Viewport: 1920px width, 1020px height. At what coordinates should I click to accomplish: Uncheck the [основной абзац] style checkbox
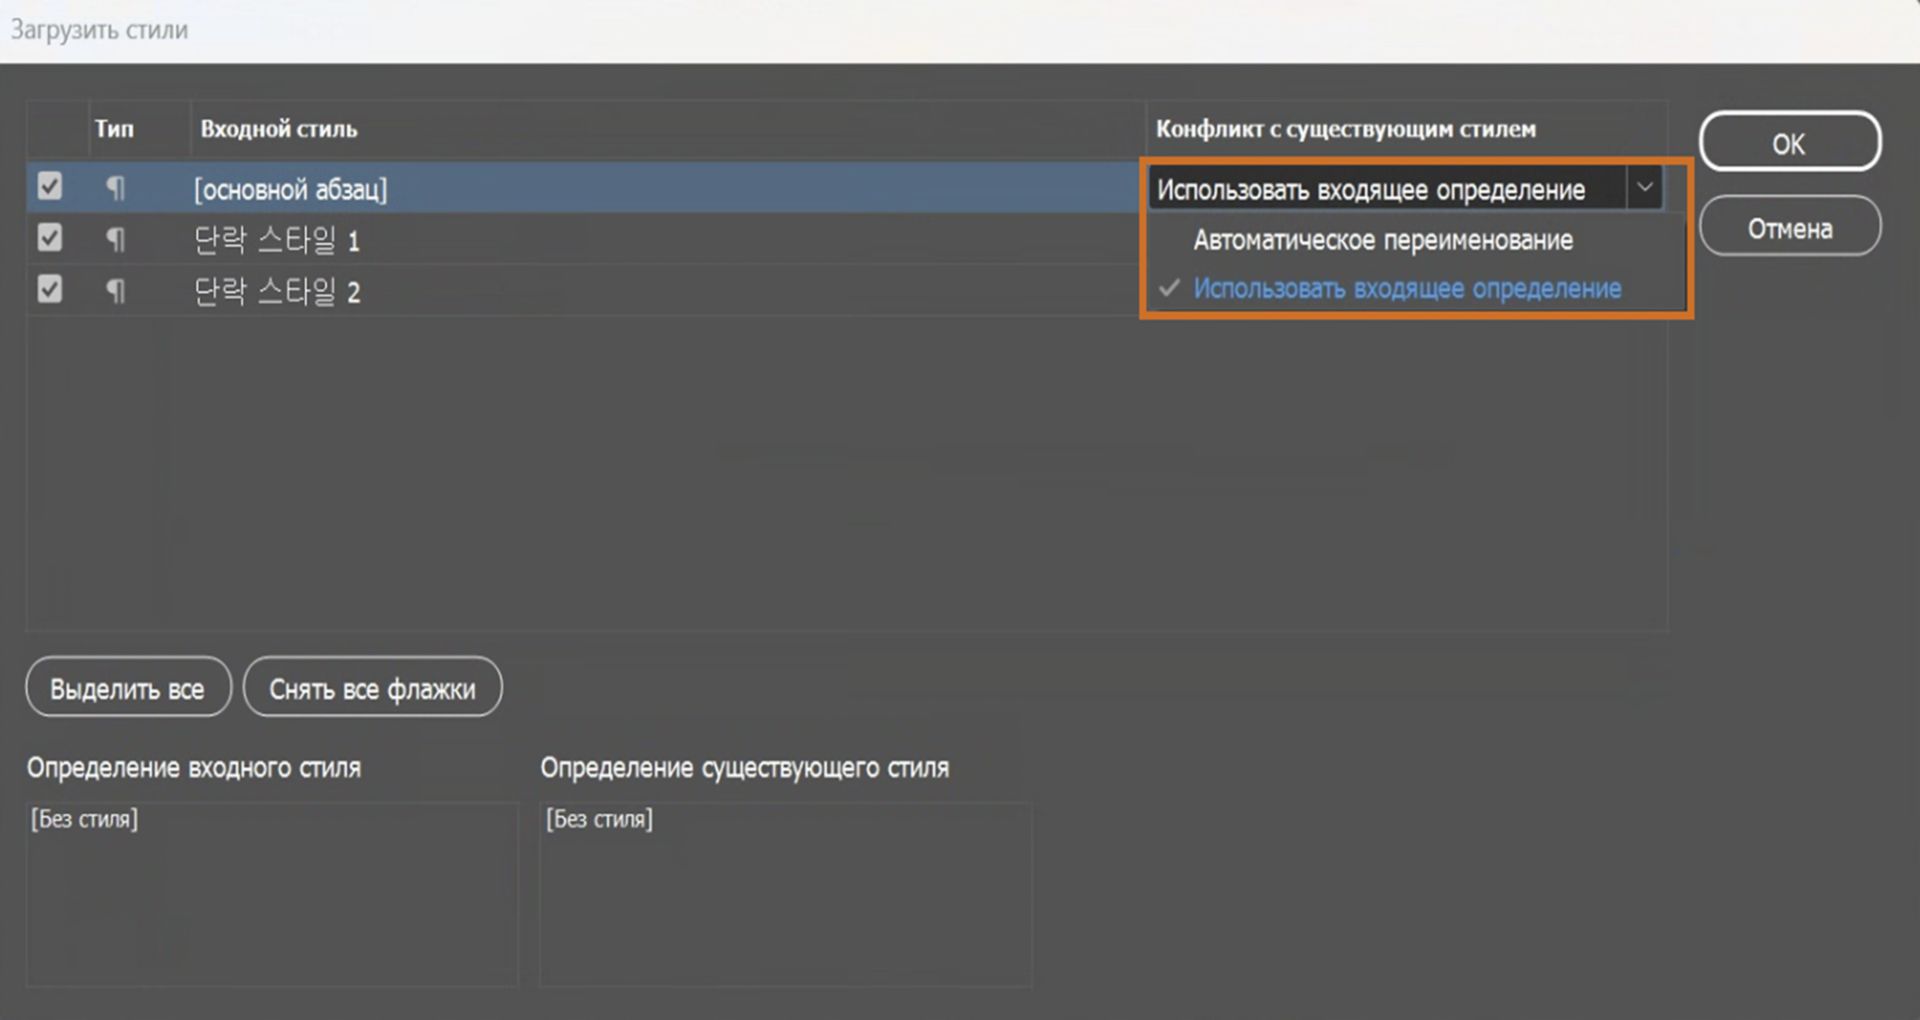pos(49,187)
